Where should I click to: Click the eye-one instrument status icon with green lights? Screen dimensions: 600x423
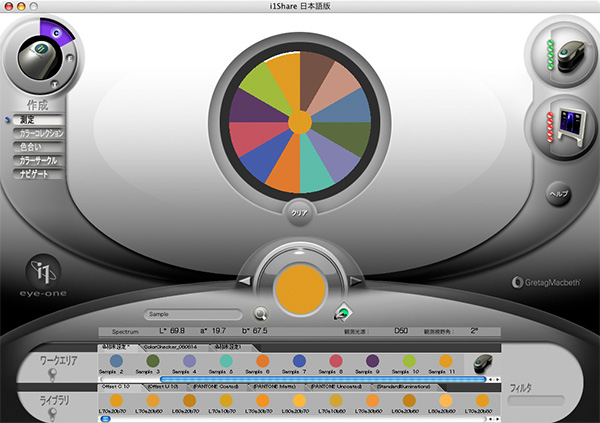566,56
